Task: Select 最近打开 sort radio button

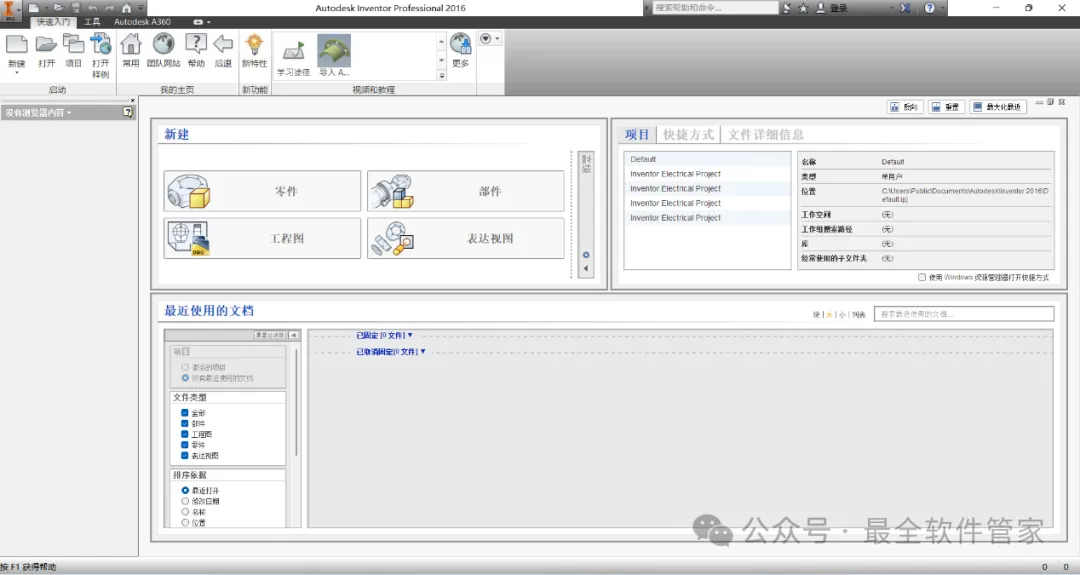Action: pyautogui.click(x=185, y=490)
